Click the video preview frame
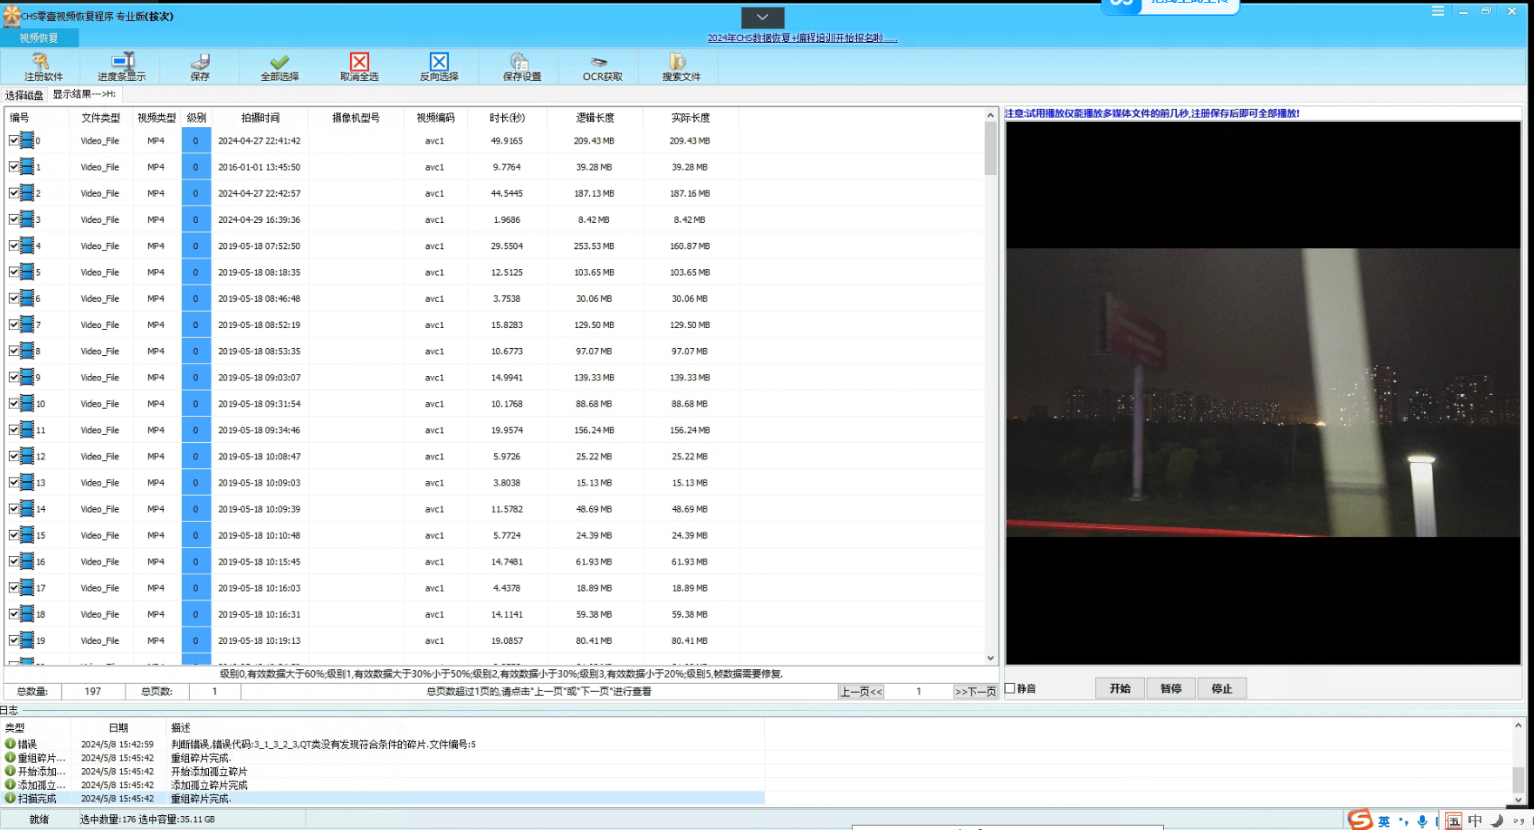 [x=1263, y=392]
